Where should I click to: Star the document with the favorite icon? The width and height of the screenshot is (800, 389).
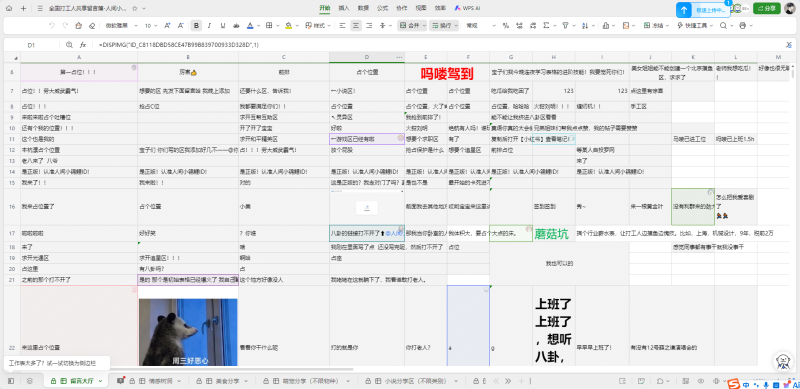(x=135, y=9)
